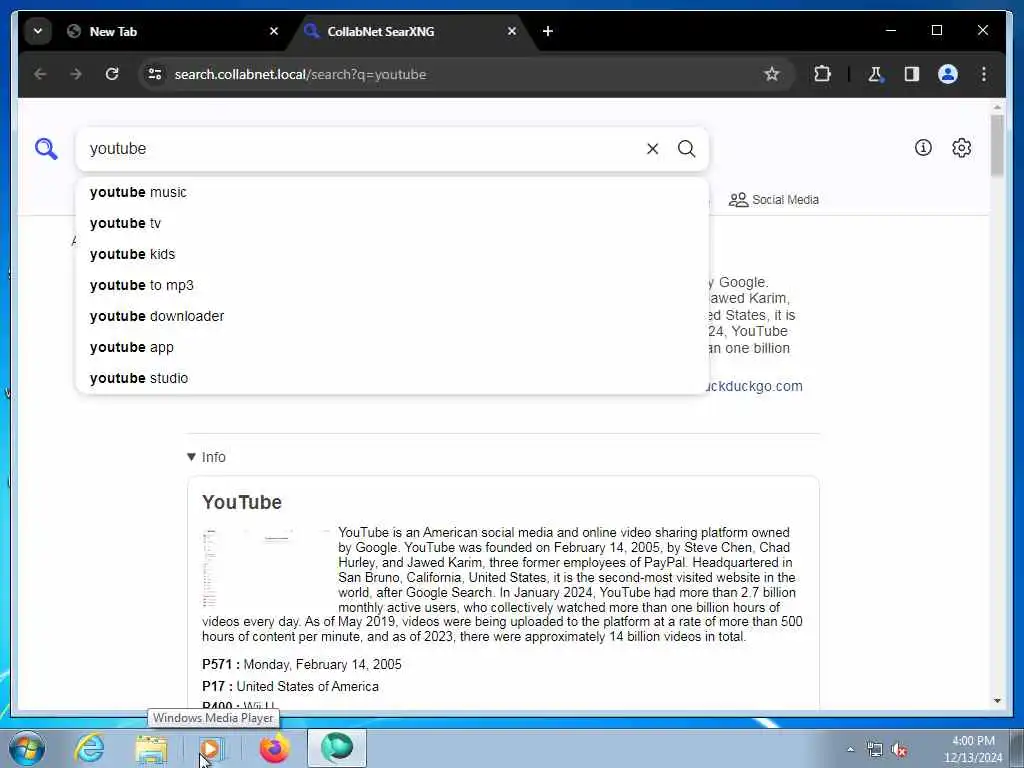1024x768 pixels.
Task: Choose suggestion youtube downloader
Action: [392, 316]
